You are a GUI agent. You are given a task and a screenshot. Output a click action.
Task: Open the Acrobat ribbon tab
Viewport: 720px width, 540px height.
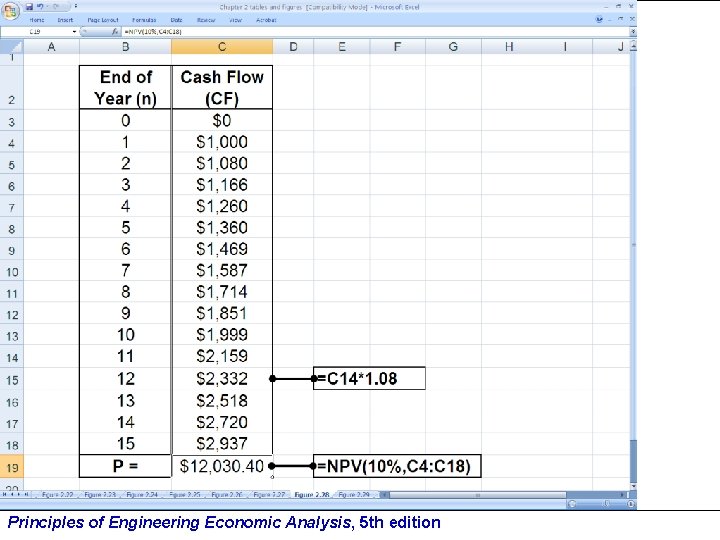tap(266, 20)
